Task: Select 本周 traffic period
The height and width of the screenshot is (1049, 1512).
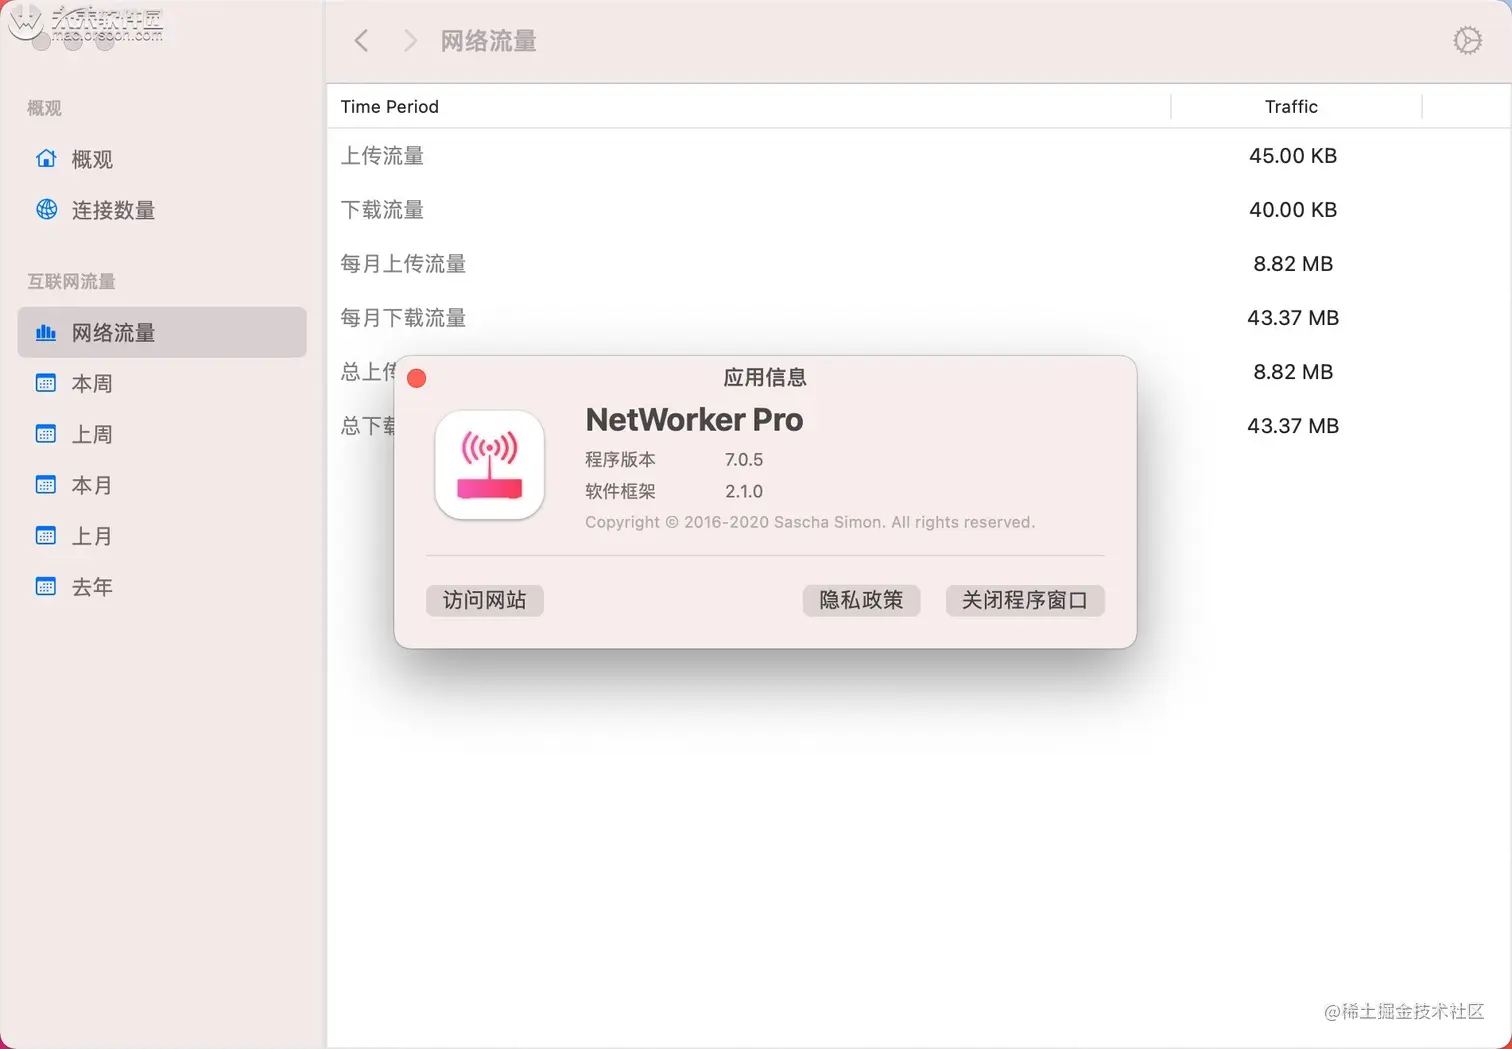Action: tap(162, 383)
